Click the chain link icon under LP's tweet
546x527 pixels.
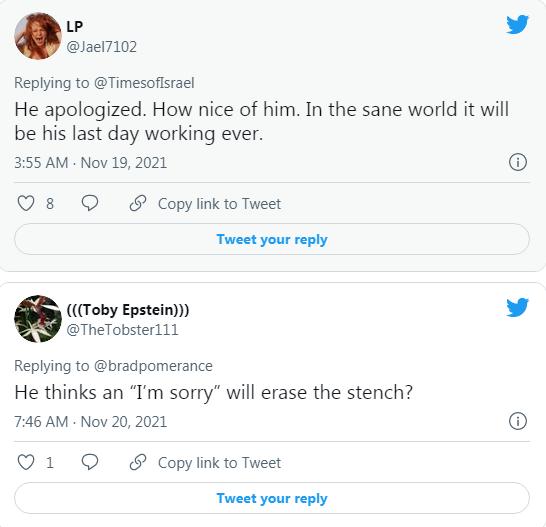click(138, 203)
